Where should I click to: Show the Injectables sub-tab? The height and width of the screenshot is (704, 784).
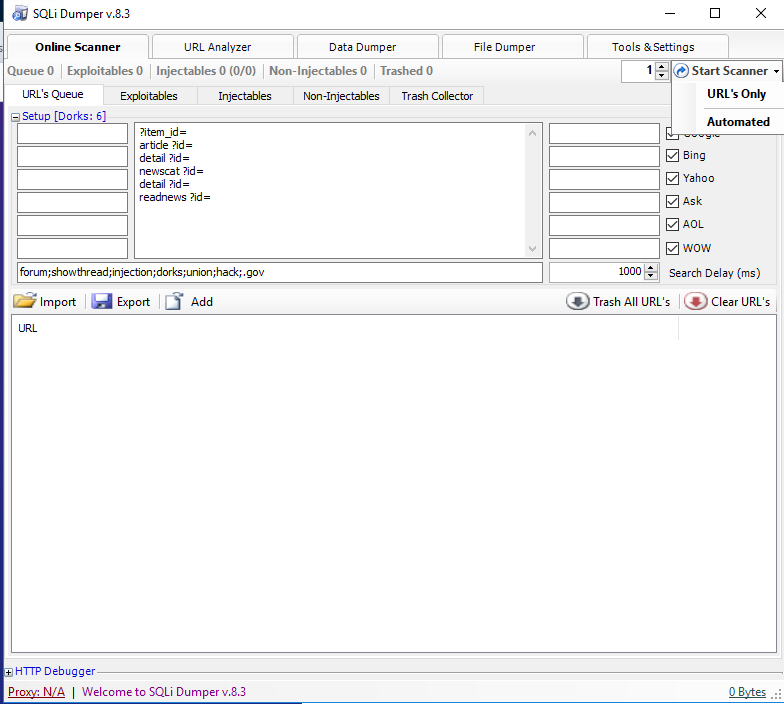pyautogui.click(x=245, y=96)
